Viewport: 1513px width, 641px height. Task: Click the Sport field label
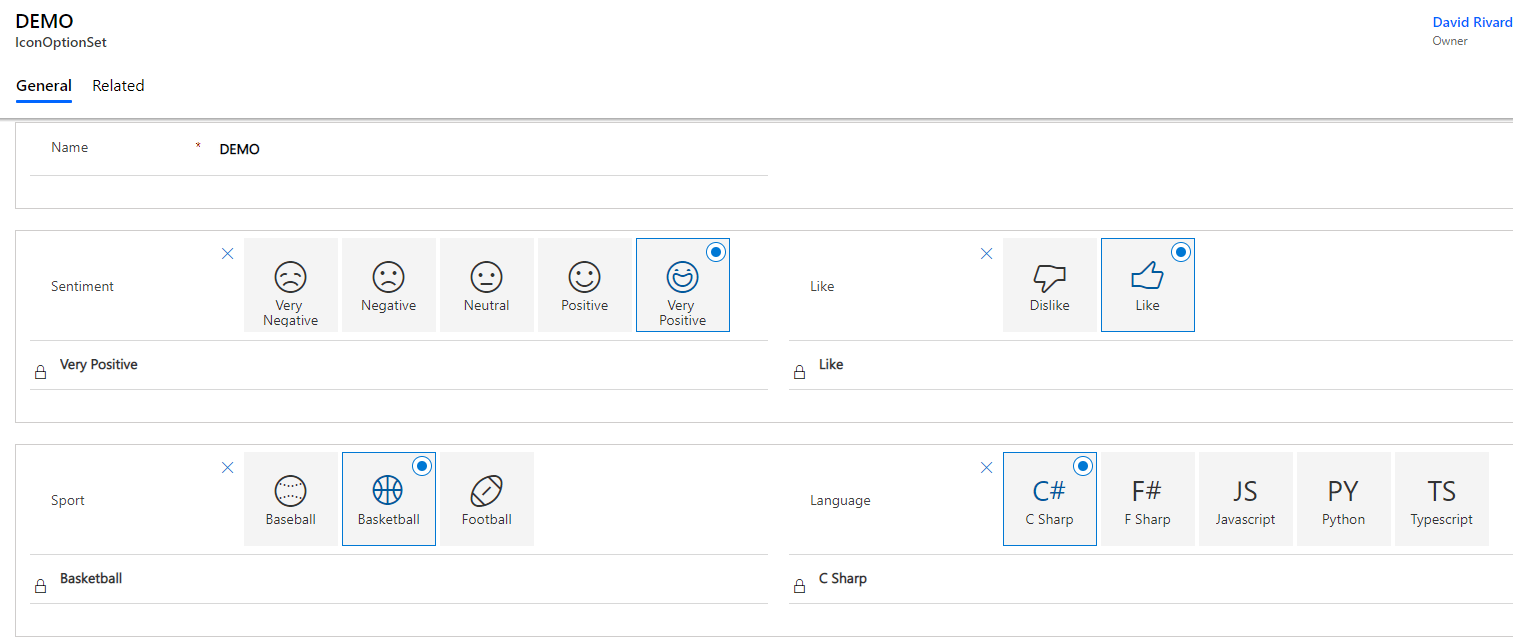pos(68,500)
